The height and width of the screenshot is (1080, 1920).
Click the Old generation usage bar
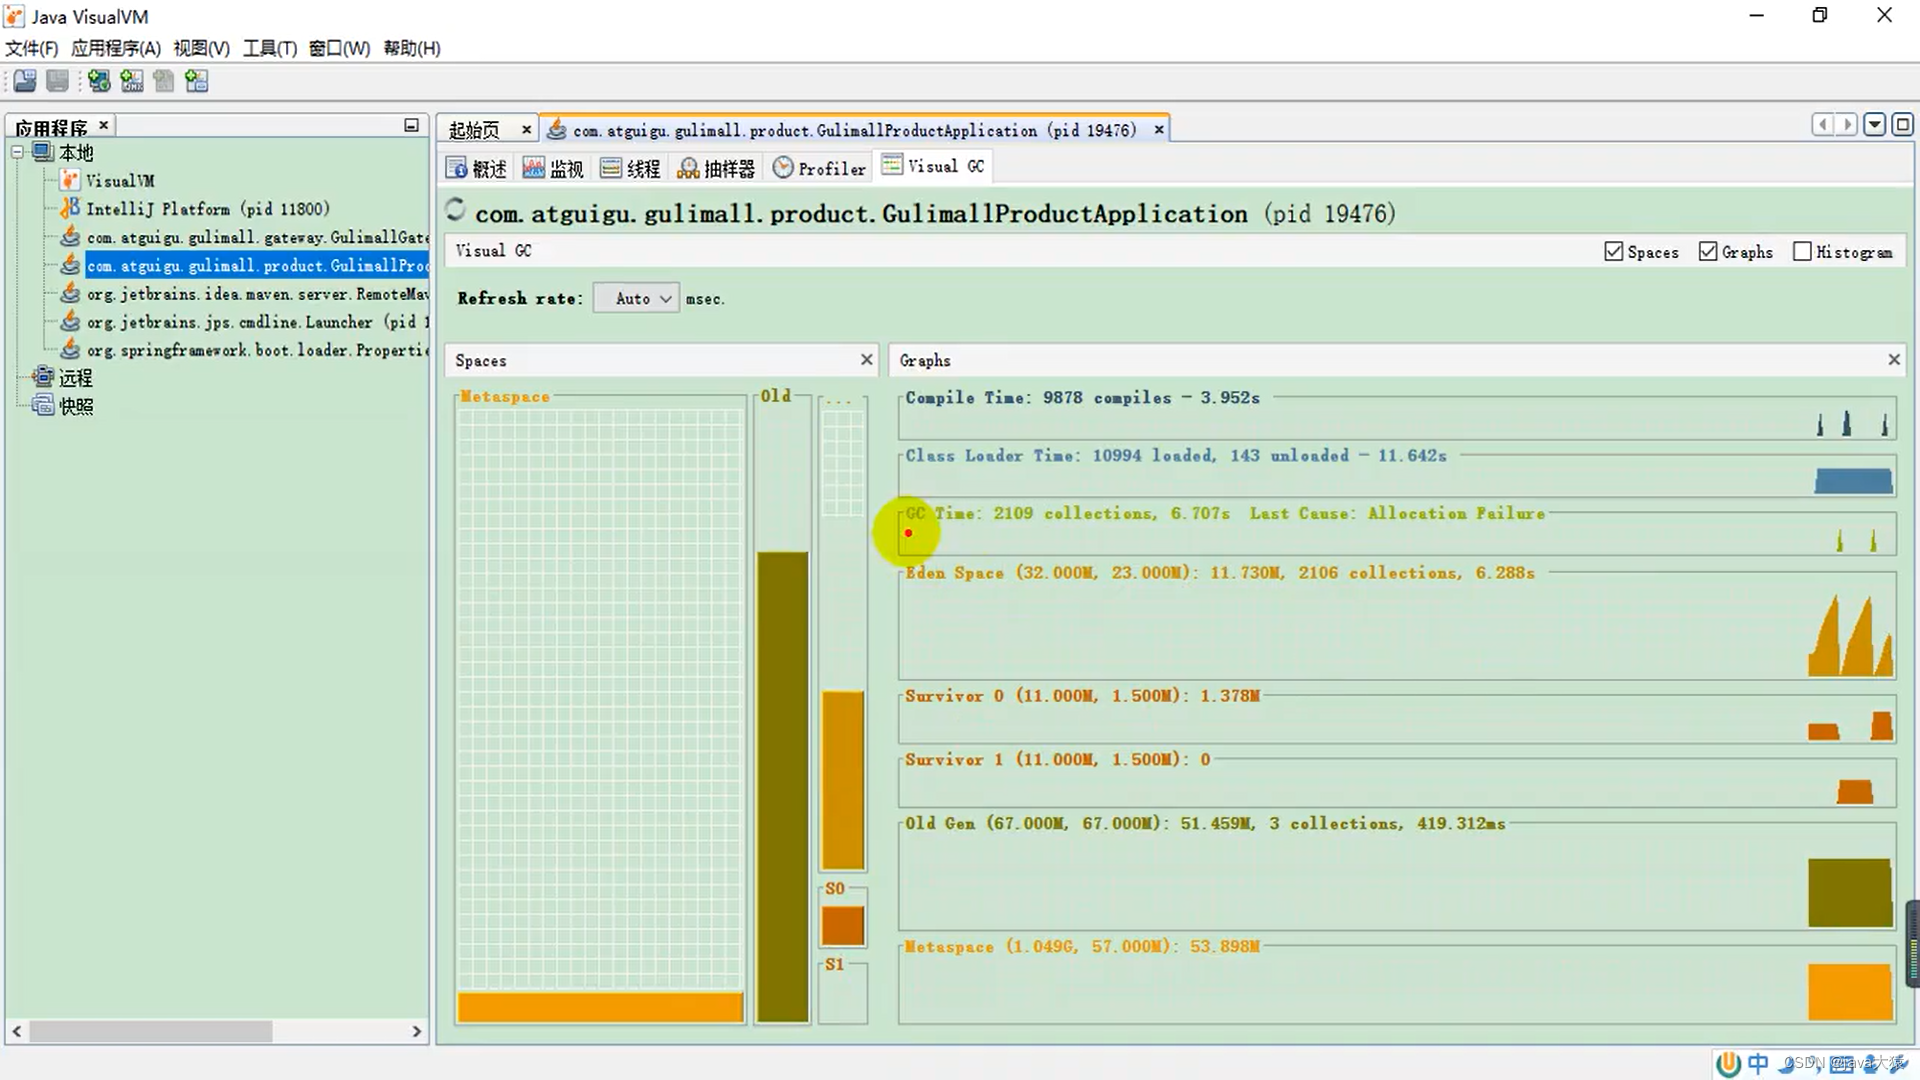point(782,785)
